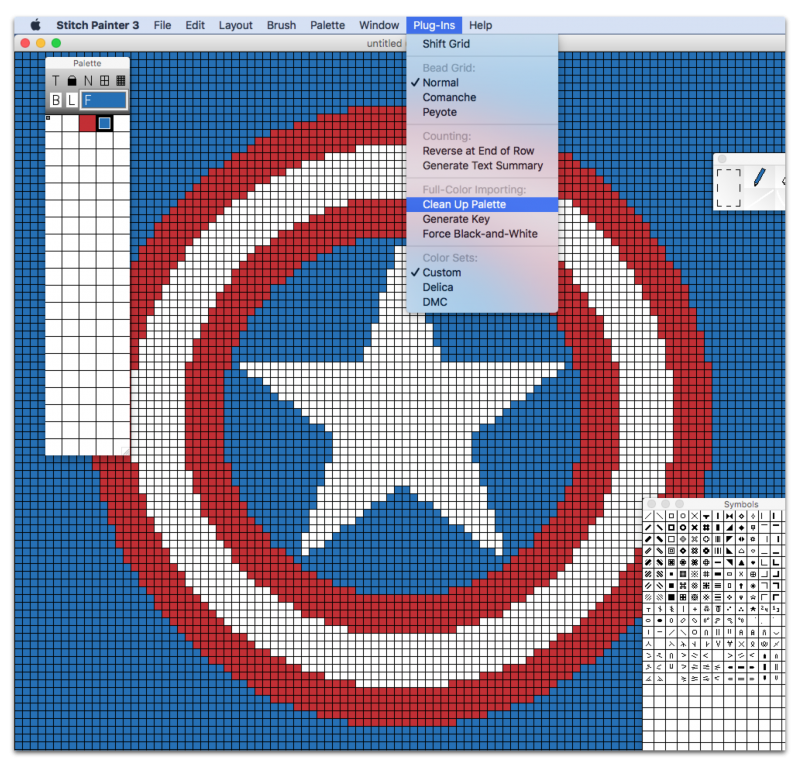Screen dimensions: 800x767
Task: Pick the up arrow symbol in Symbols
Action: 741,586
